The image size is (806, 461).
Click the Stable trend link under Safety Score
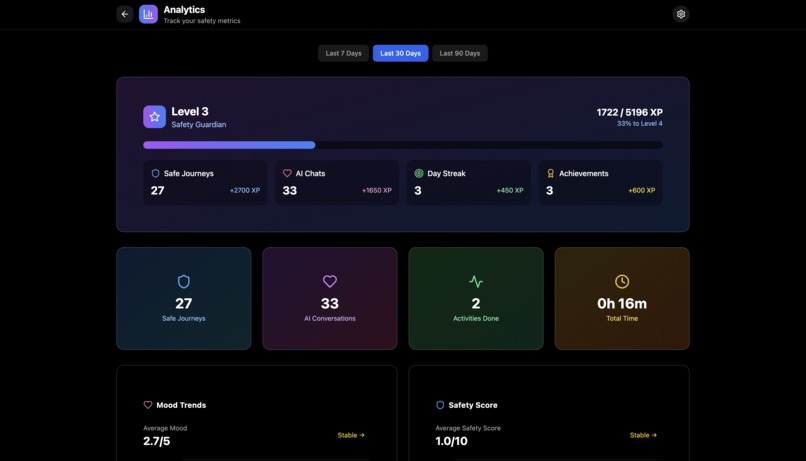pyautogui.click(x=643, y=435)
